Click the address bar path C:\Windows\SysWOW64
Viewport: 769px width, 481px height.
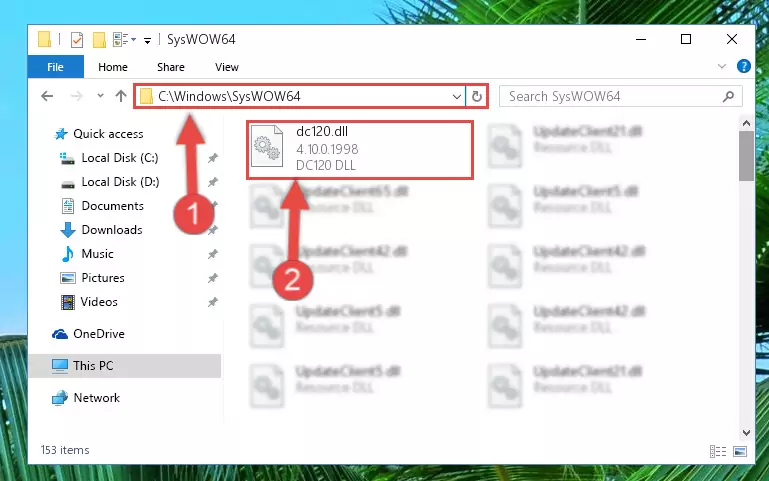229,96
